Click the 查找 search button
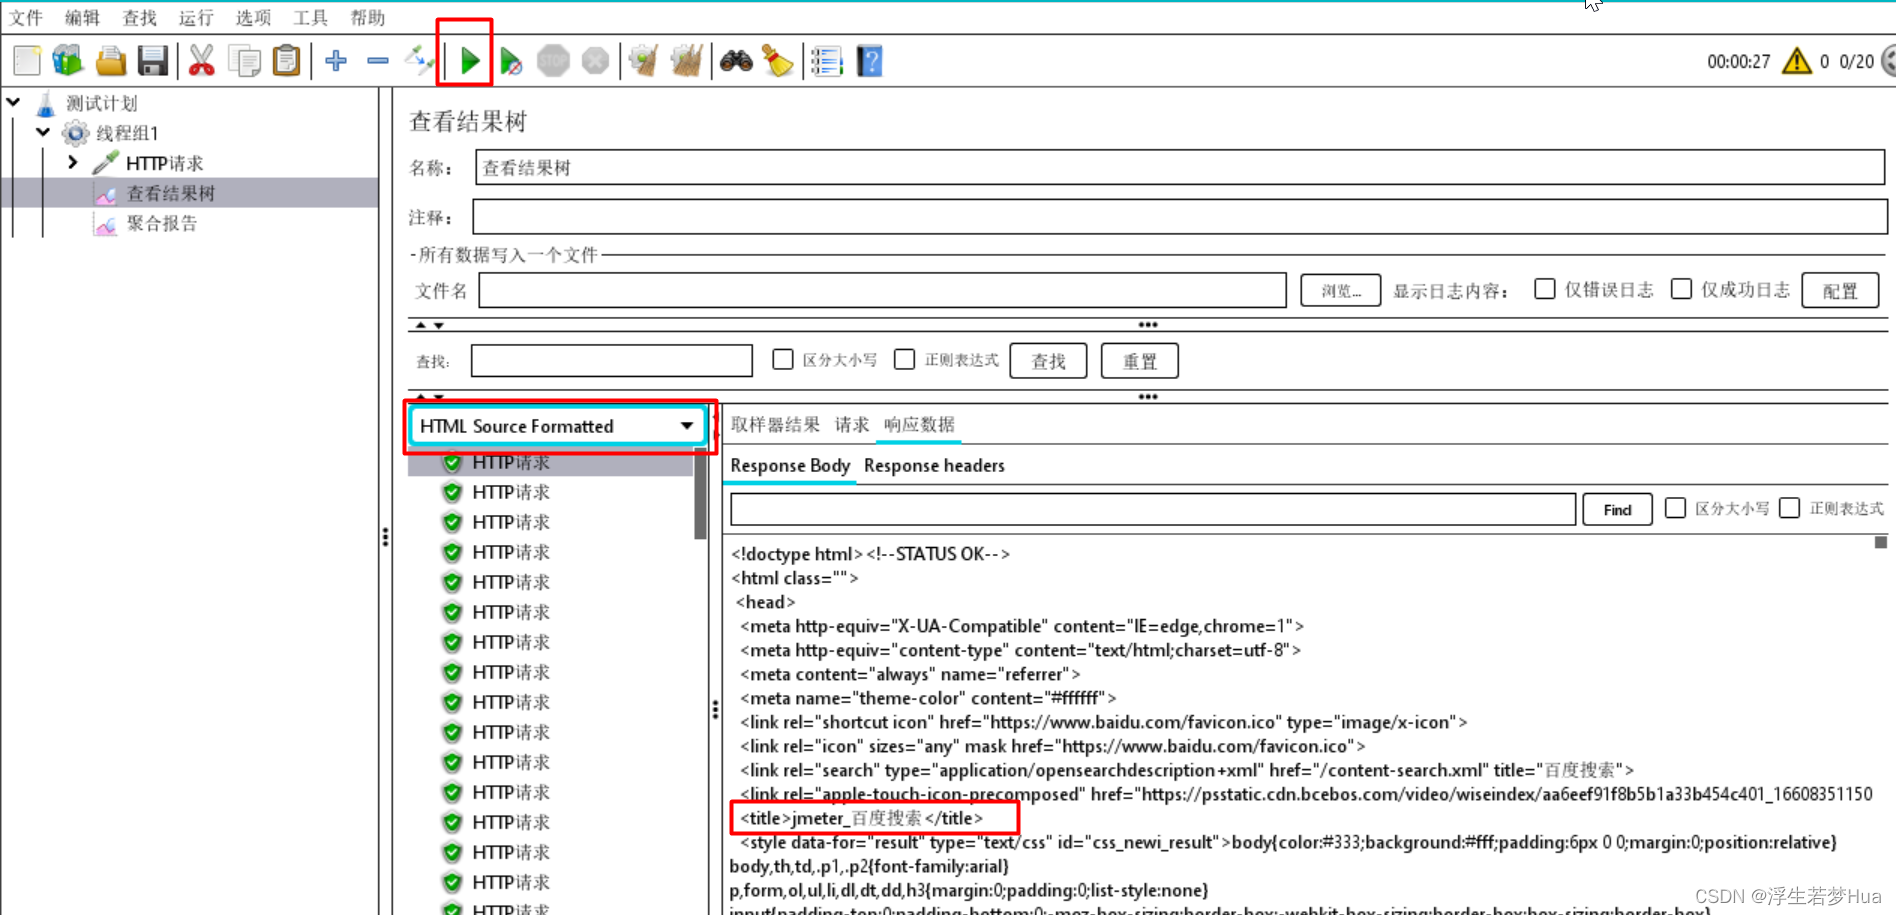The image size is (1896, 915). tap(1048, 361)
